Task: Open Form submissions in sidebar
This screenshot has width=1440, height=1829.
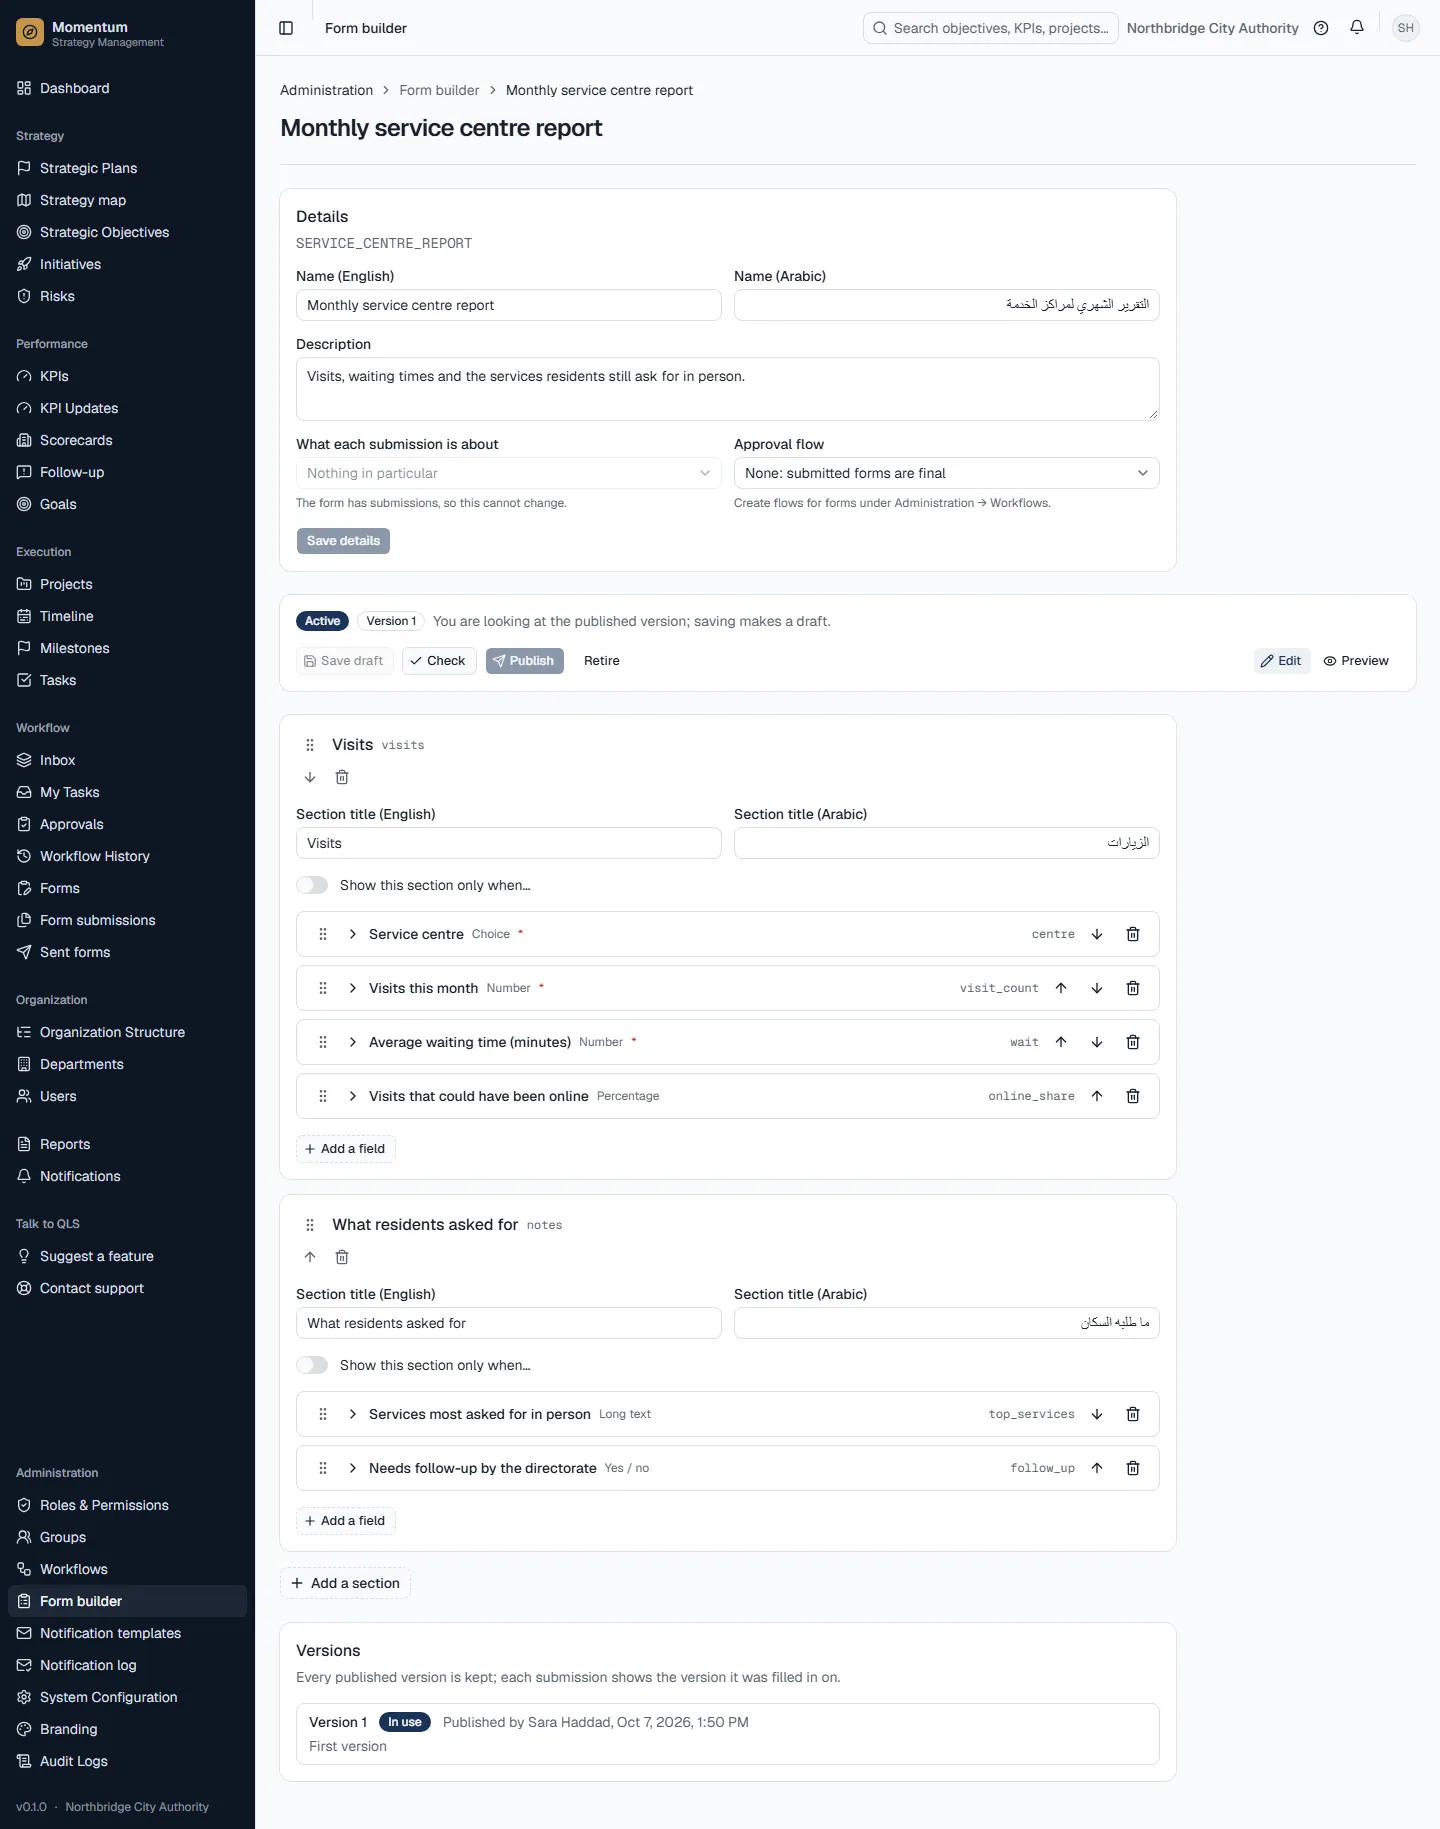Action: point(127,920)
